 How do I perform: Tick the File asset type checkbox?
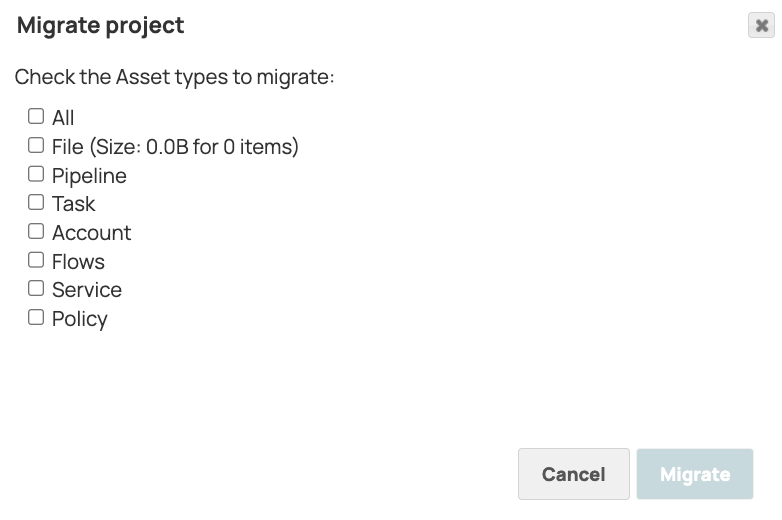36,145
